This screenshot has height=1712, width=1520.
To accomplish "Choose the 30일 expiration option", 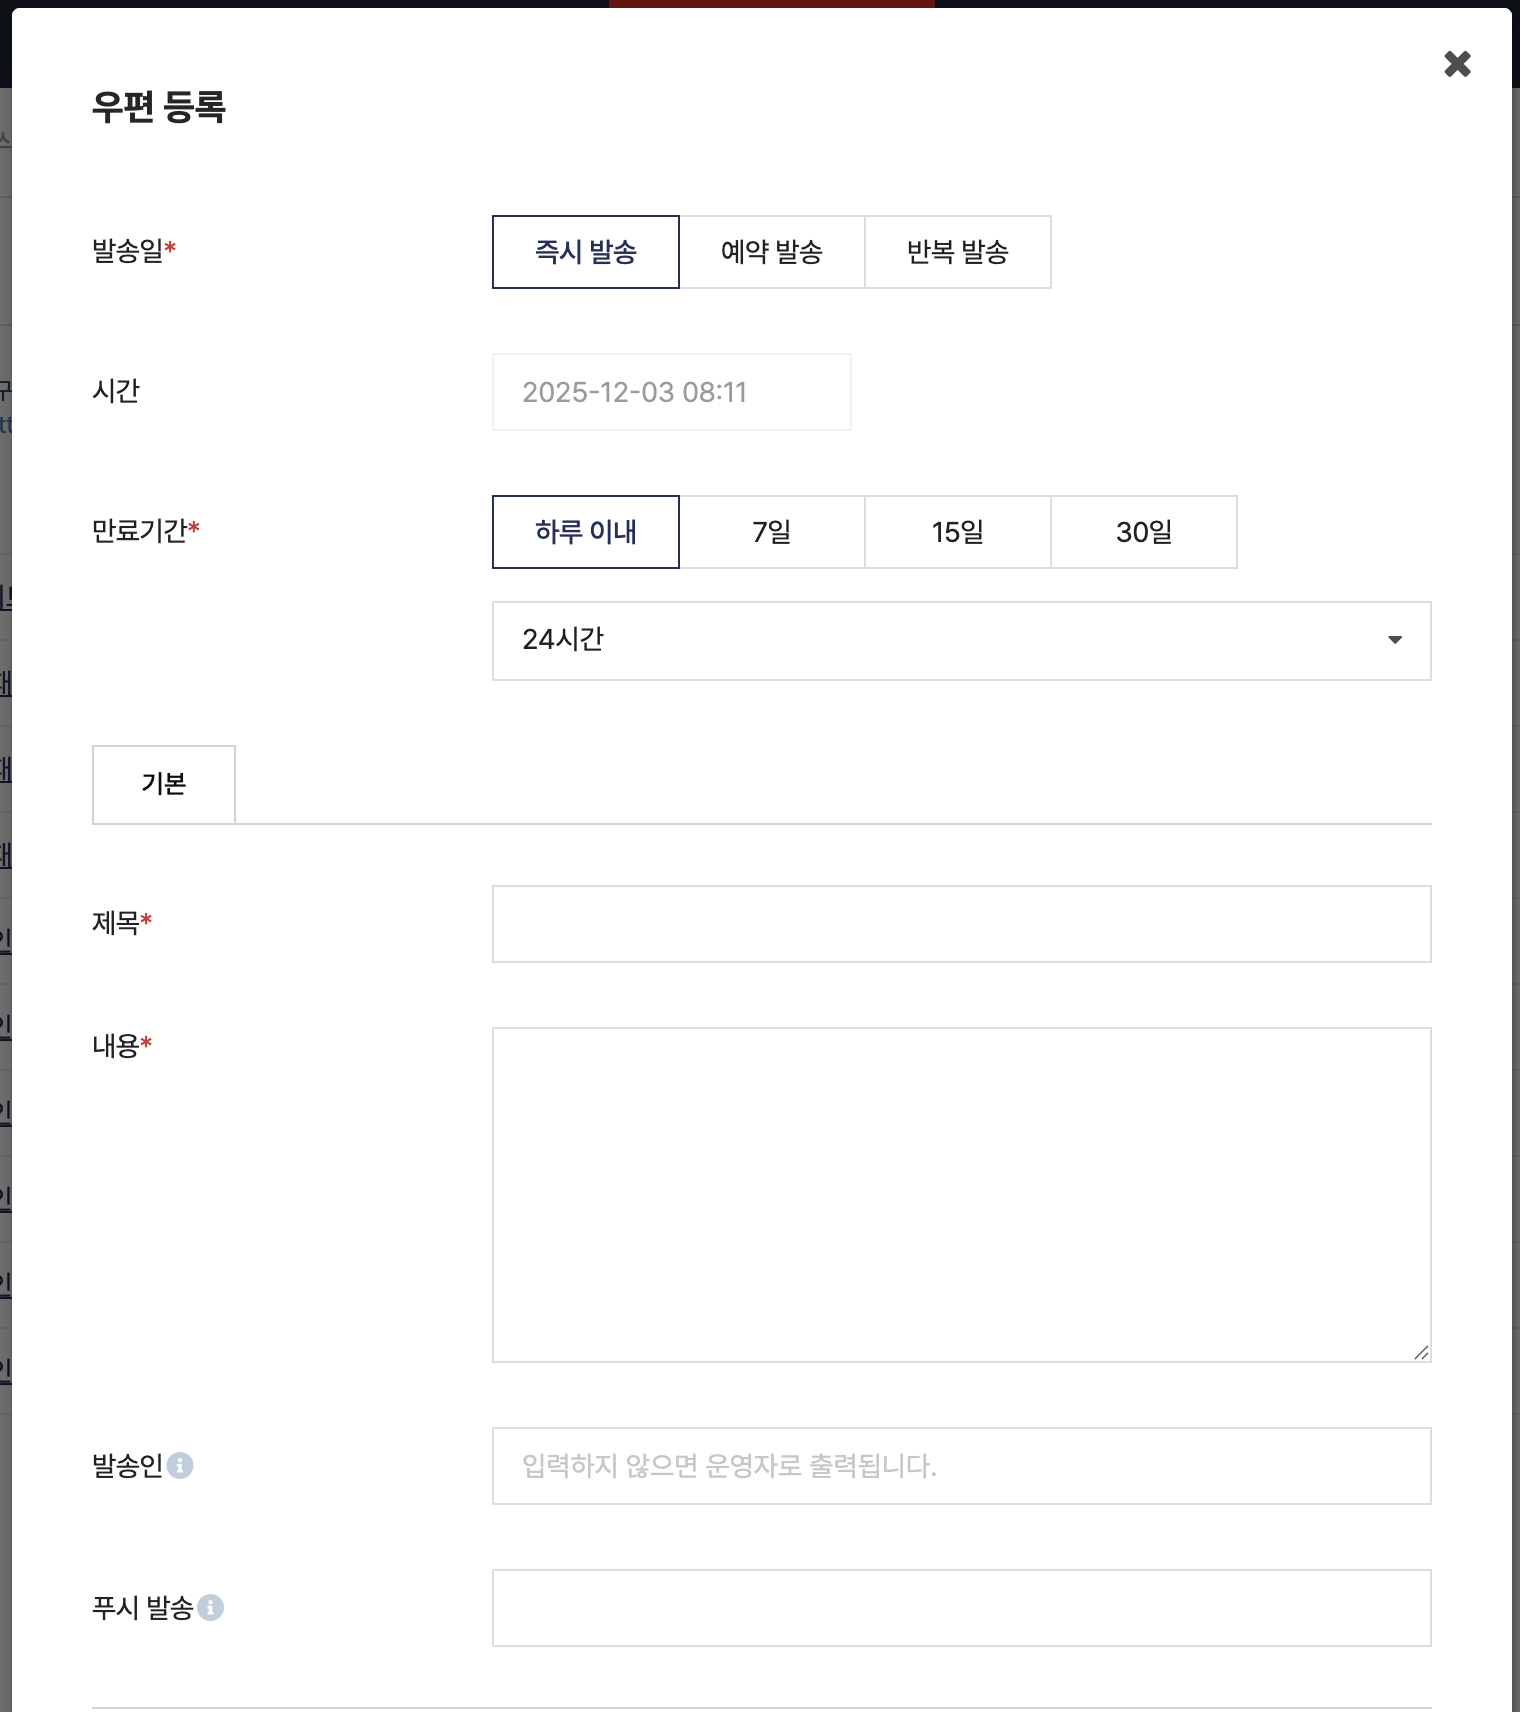I will click(x=1143, y=532).
